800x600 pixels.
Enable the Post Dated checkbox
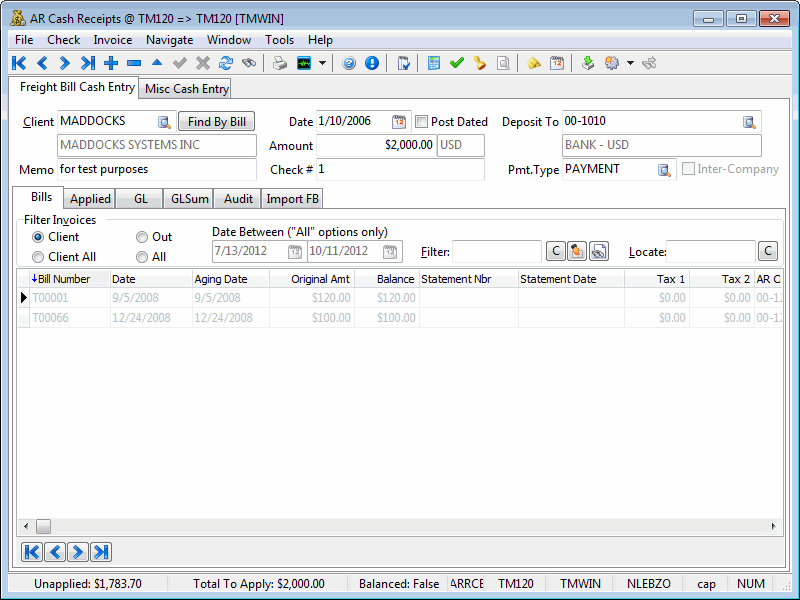[x=421, y=122]
